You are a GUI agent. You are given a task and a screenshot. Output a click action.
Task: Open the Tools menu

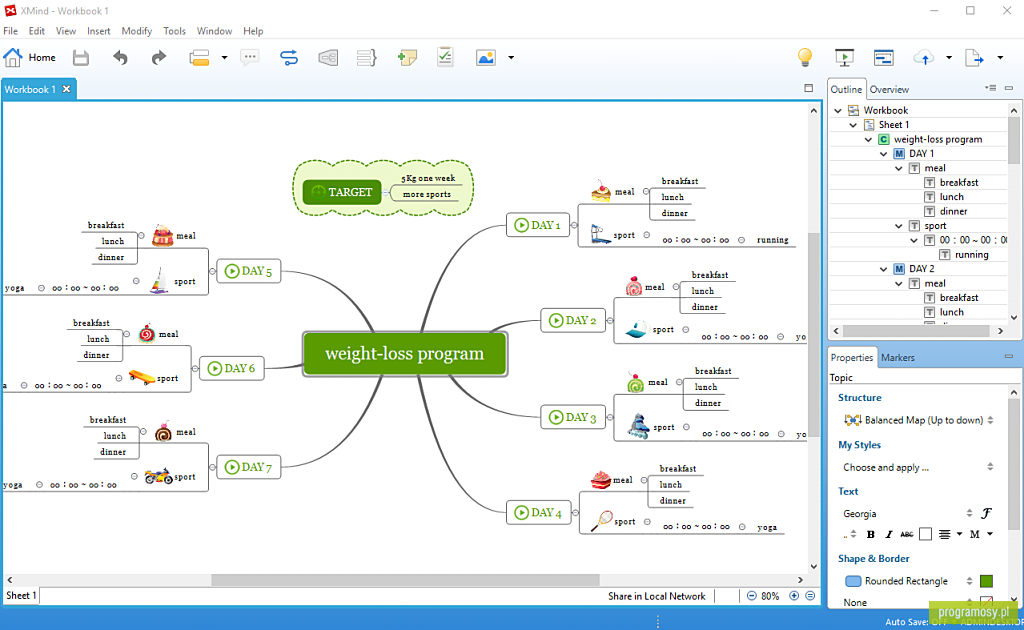174,31
